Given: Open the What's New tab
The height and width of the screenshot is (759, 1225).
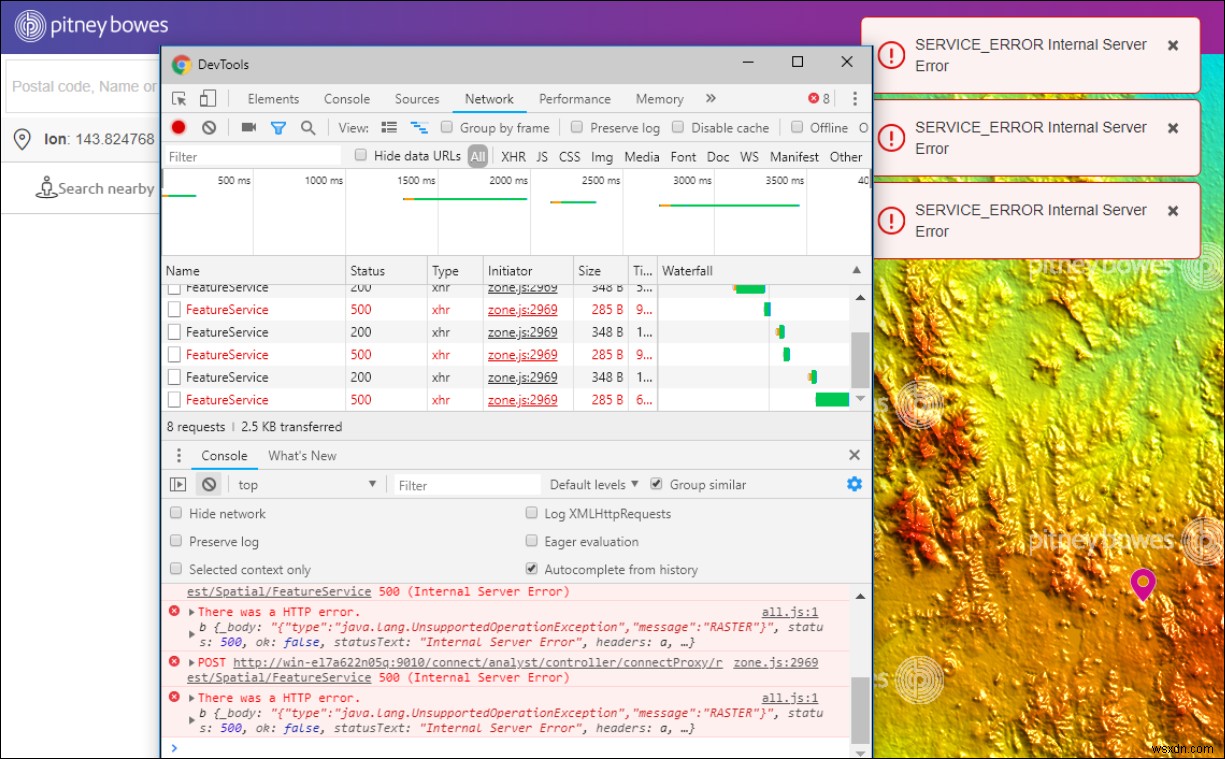Looking at the screenshot, I should [302, 455].
